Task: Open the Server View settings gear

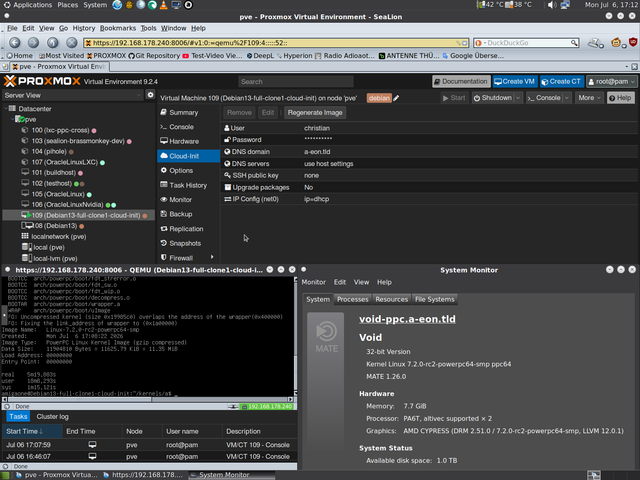Action: pos(150,95)
